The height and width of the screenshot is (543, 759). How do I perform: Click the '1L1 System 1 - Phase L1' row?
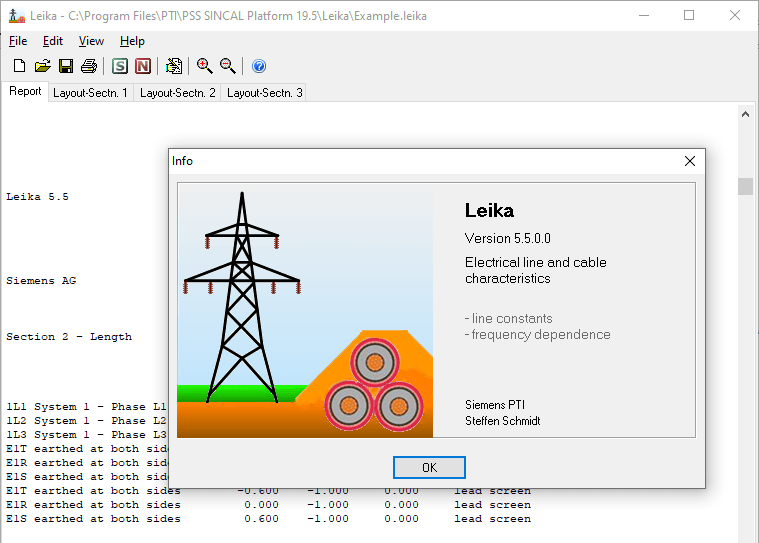pyautogui.click(x=86, y=407)
